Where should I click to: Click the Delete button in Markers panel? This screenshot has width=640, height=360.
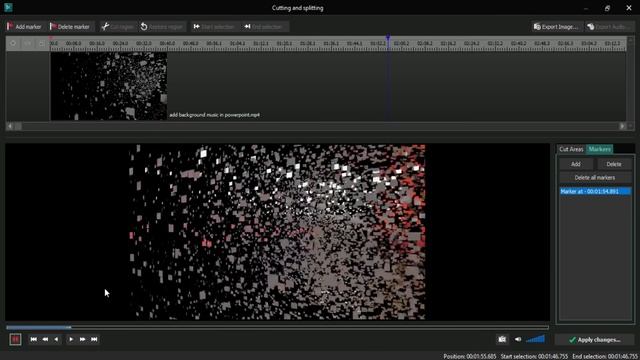pos(614,164)
